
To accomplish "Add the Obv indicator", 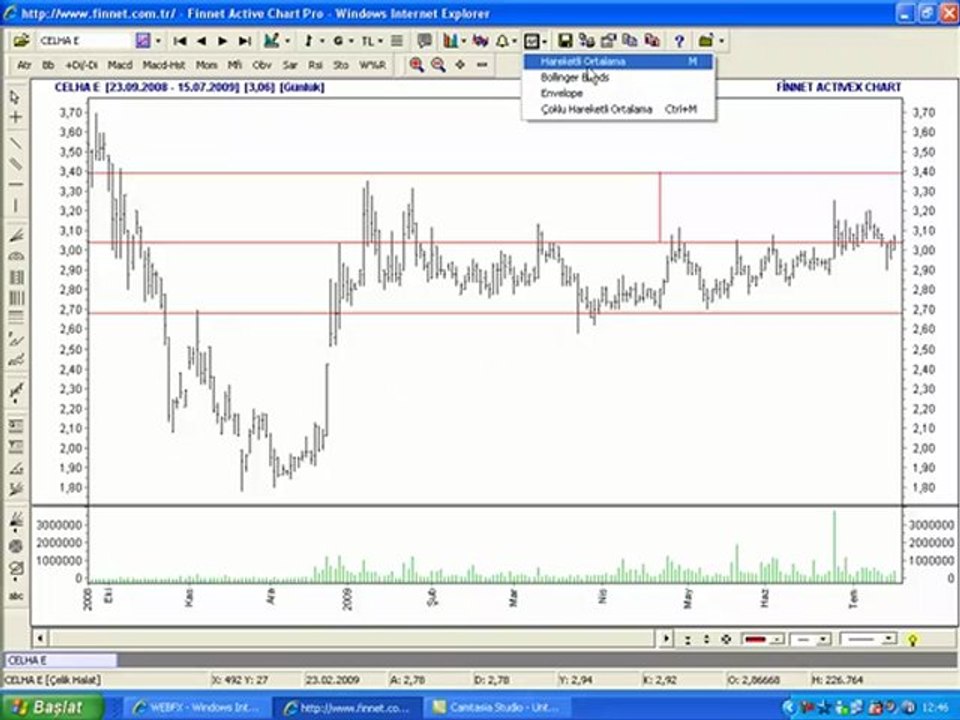I will point(262,64).
